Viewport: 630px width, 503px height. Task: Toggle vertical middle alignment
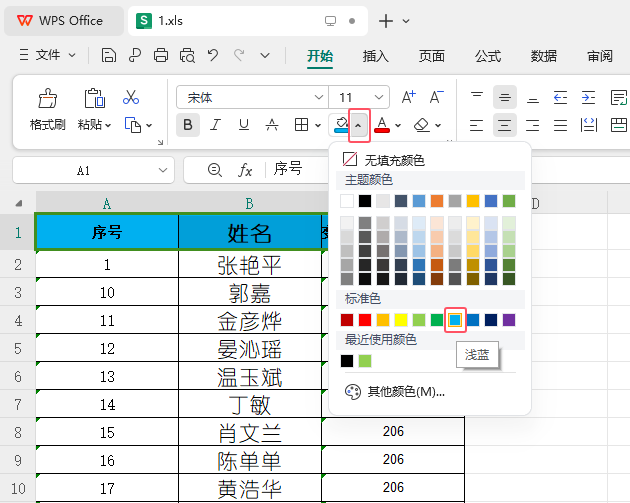point(505,97)
